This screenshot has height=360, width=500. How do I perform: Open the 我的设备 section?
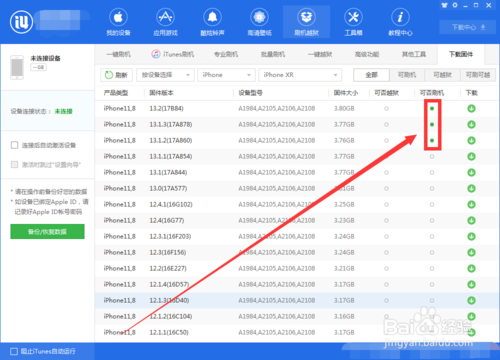coord(118,22)
